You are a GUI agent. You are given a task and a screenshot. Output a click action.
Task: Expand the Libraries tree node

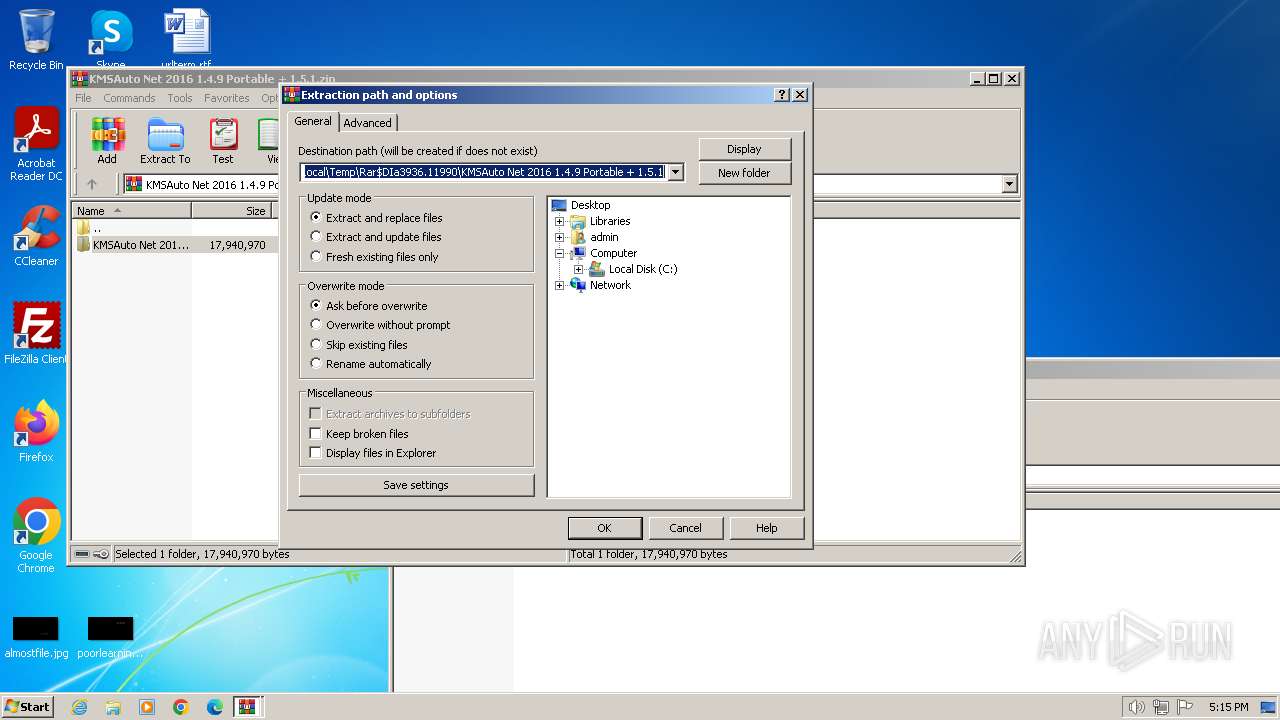(560, 221)
